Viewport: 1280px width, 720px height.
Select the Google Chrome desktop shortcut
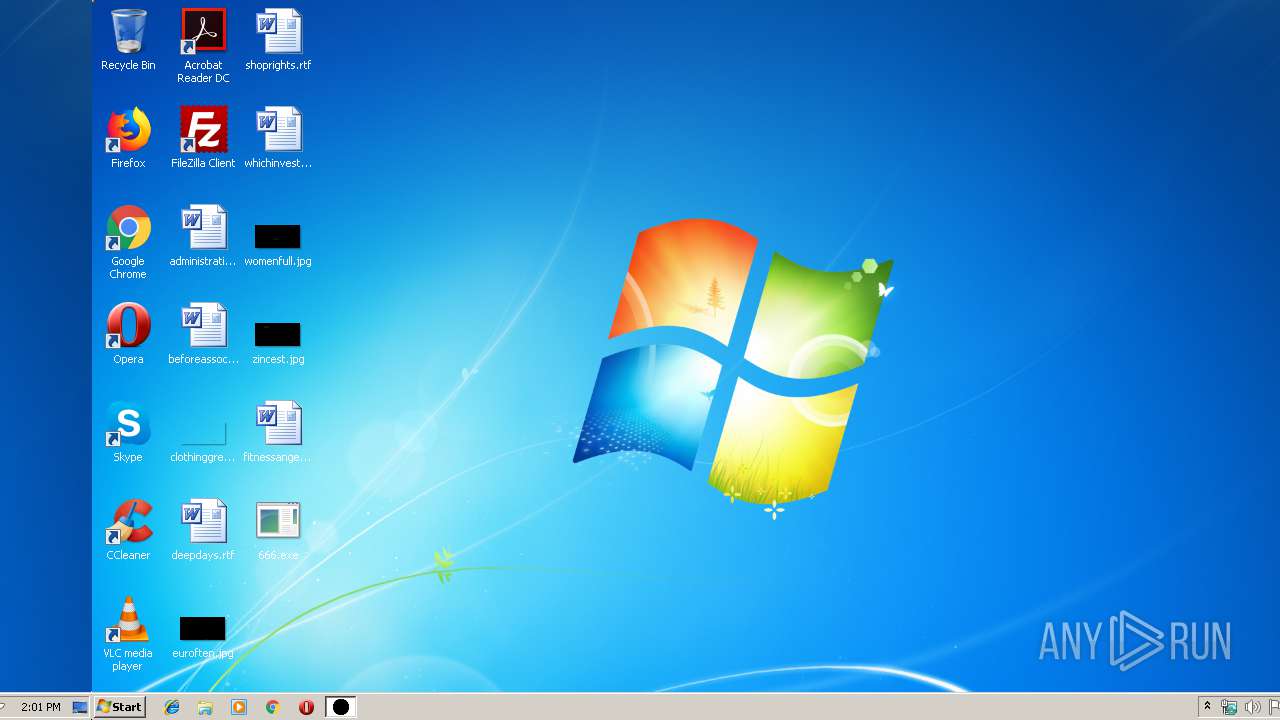point(128,242)
